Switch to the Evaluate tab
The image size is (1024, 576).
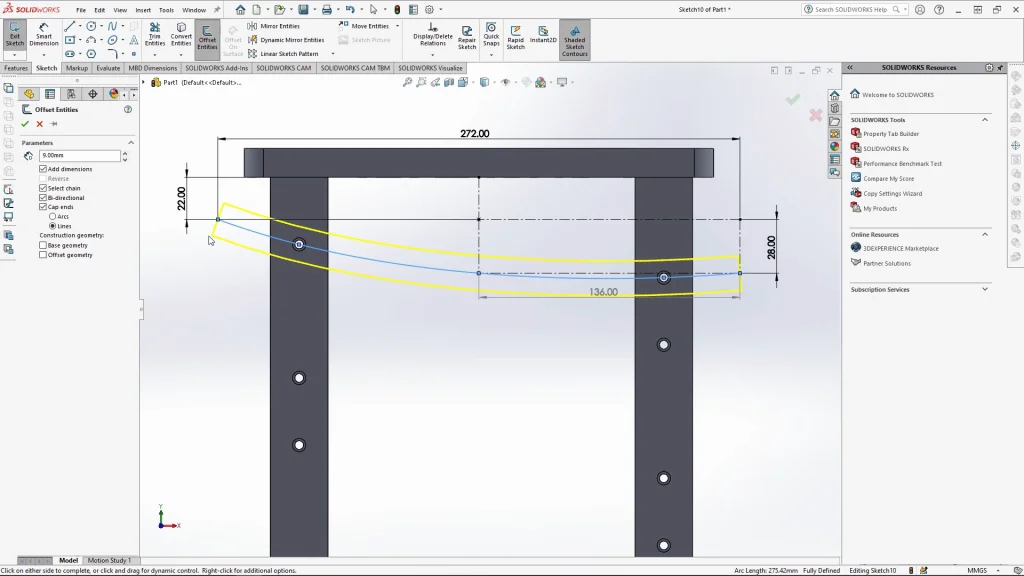(108, 68)
